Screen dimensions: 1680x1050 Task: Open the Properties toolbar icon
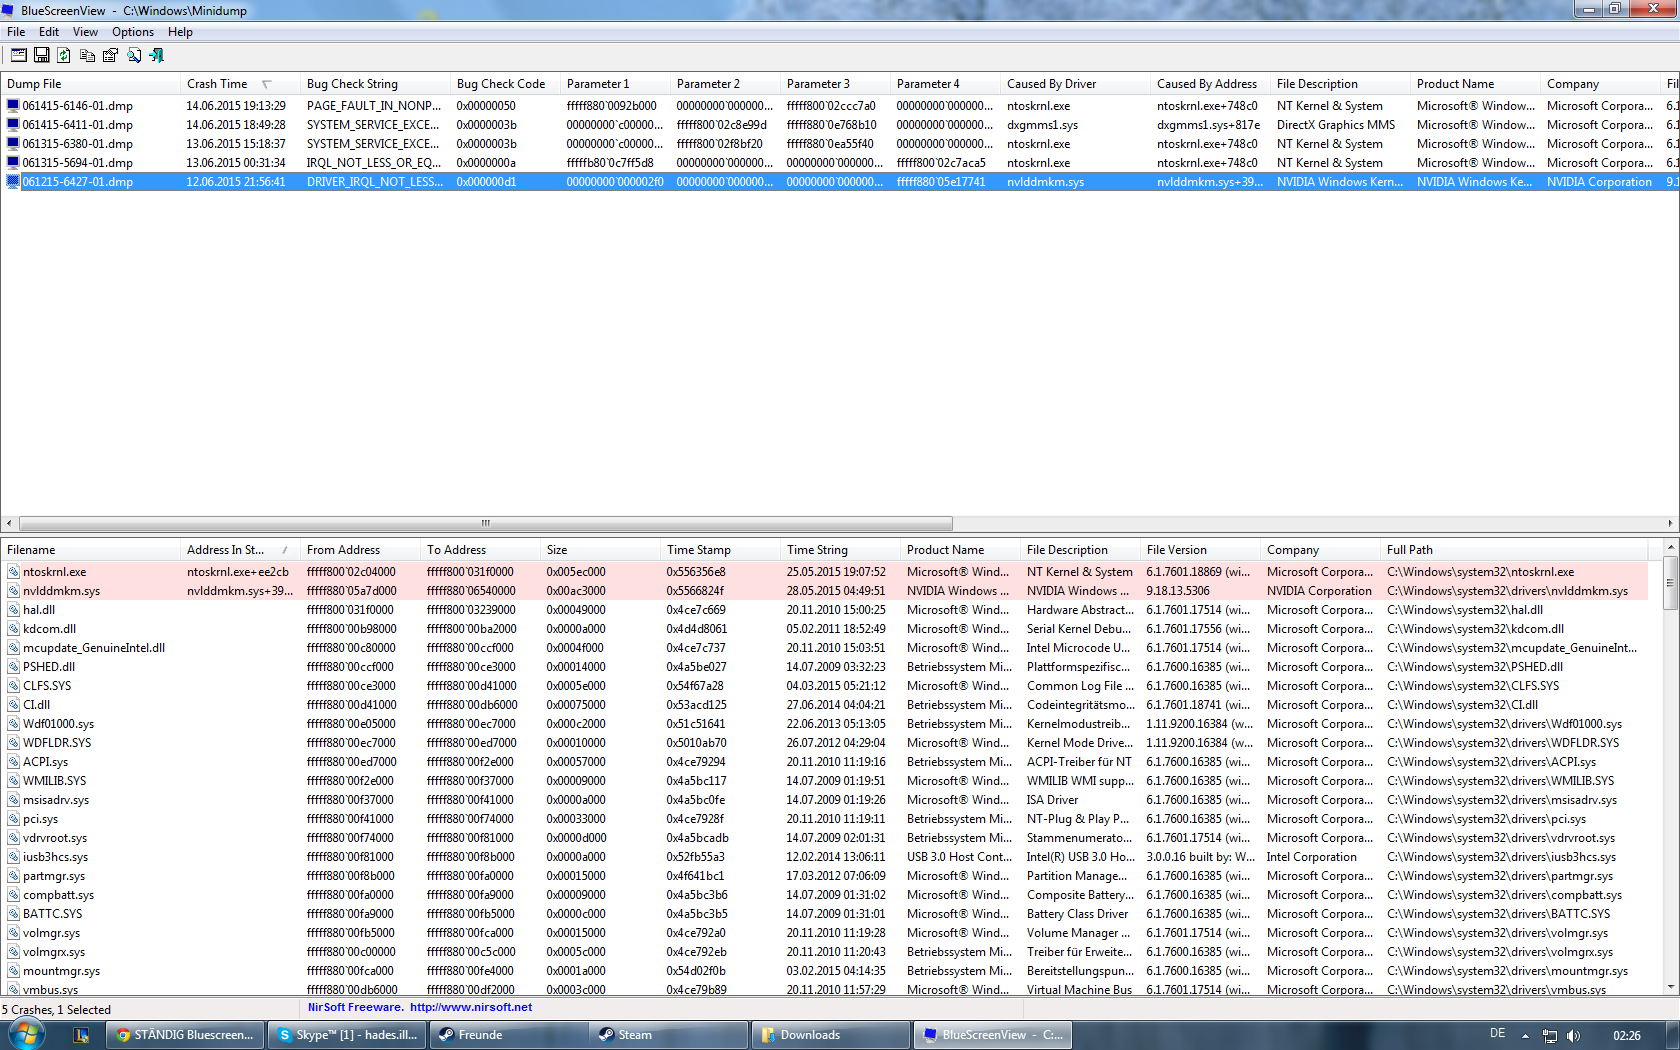click(x=110, y=55)
